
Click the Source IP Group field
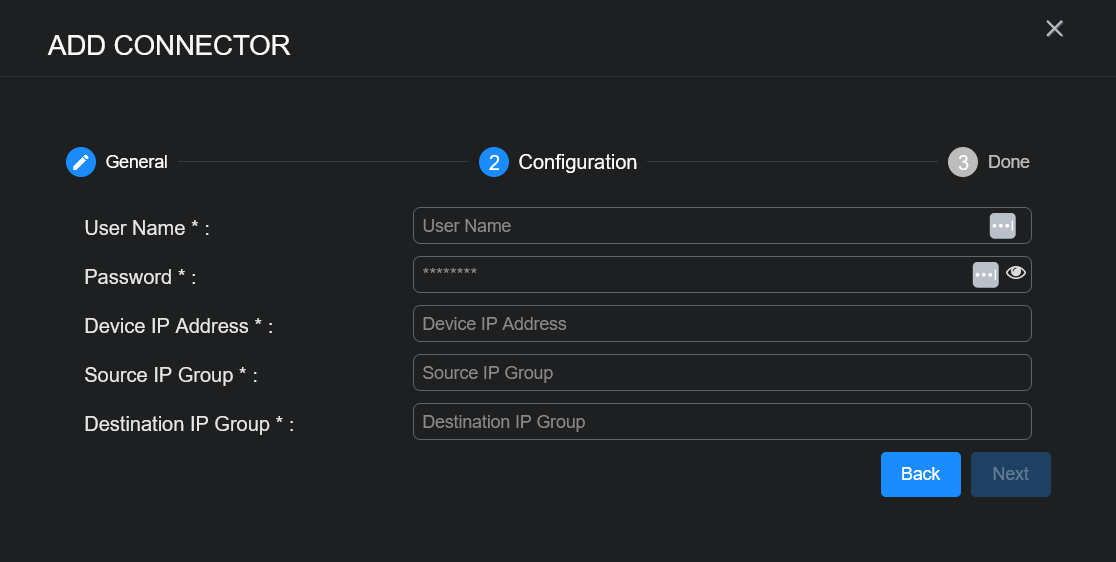(x=721, y=373)
